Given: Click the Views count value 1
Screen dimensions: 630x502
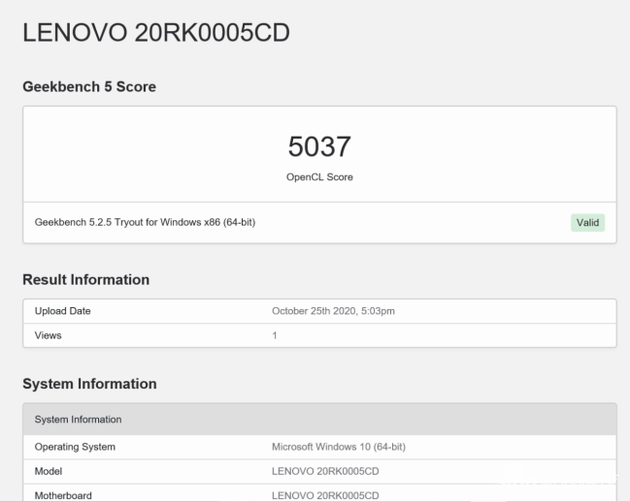Looking at the screenshot, I should [275, 335].
